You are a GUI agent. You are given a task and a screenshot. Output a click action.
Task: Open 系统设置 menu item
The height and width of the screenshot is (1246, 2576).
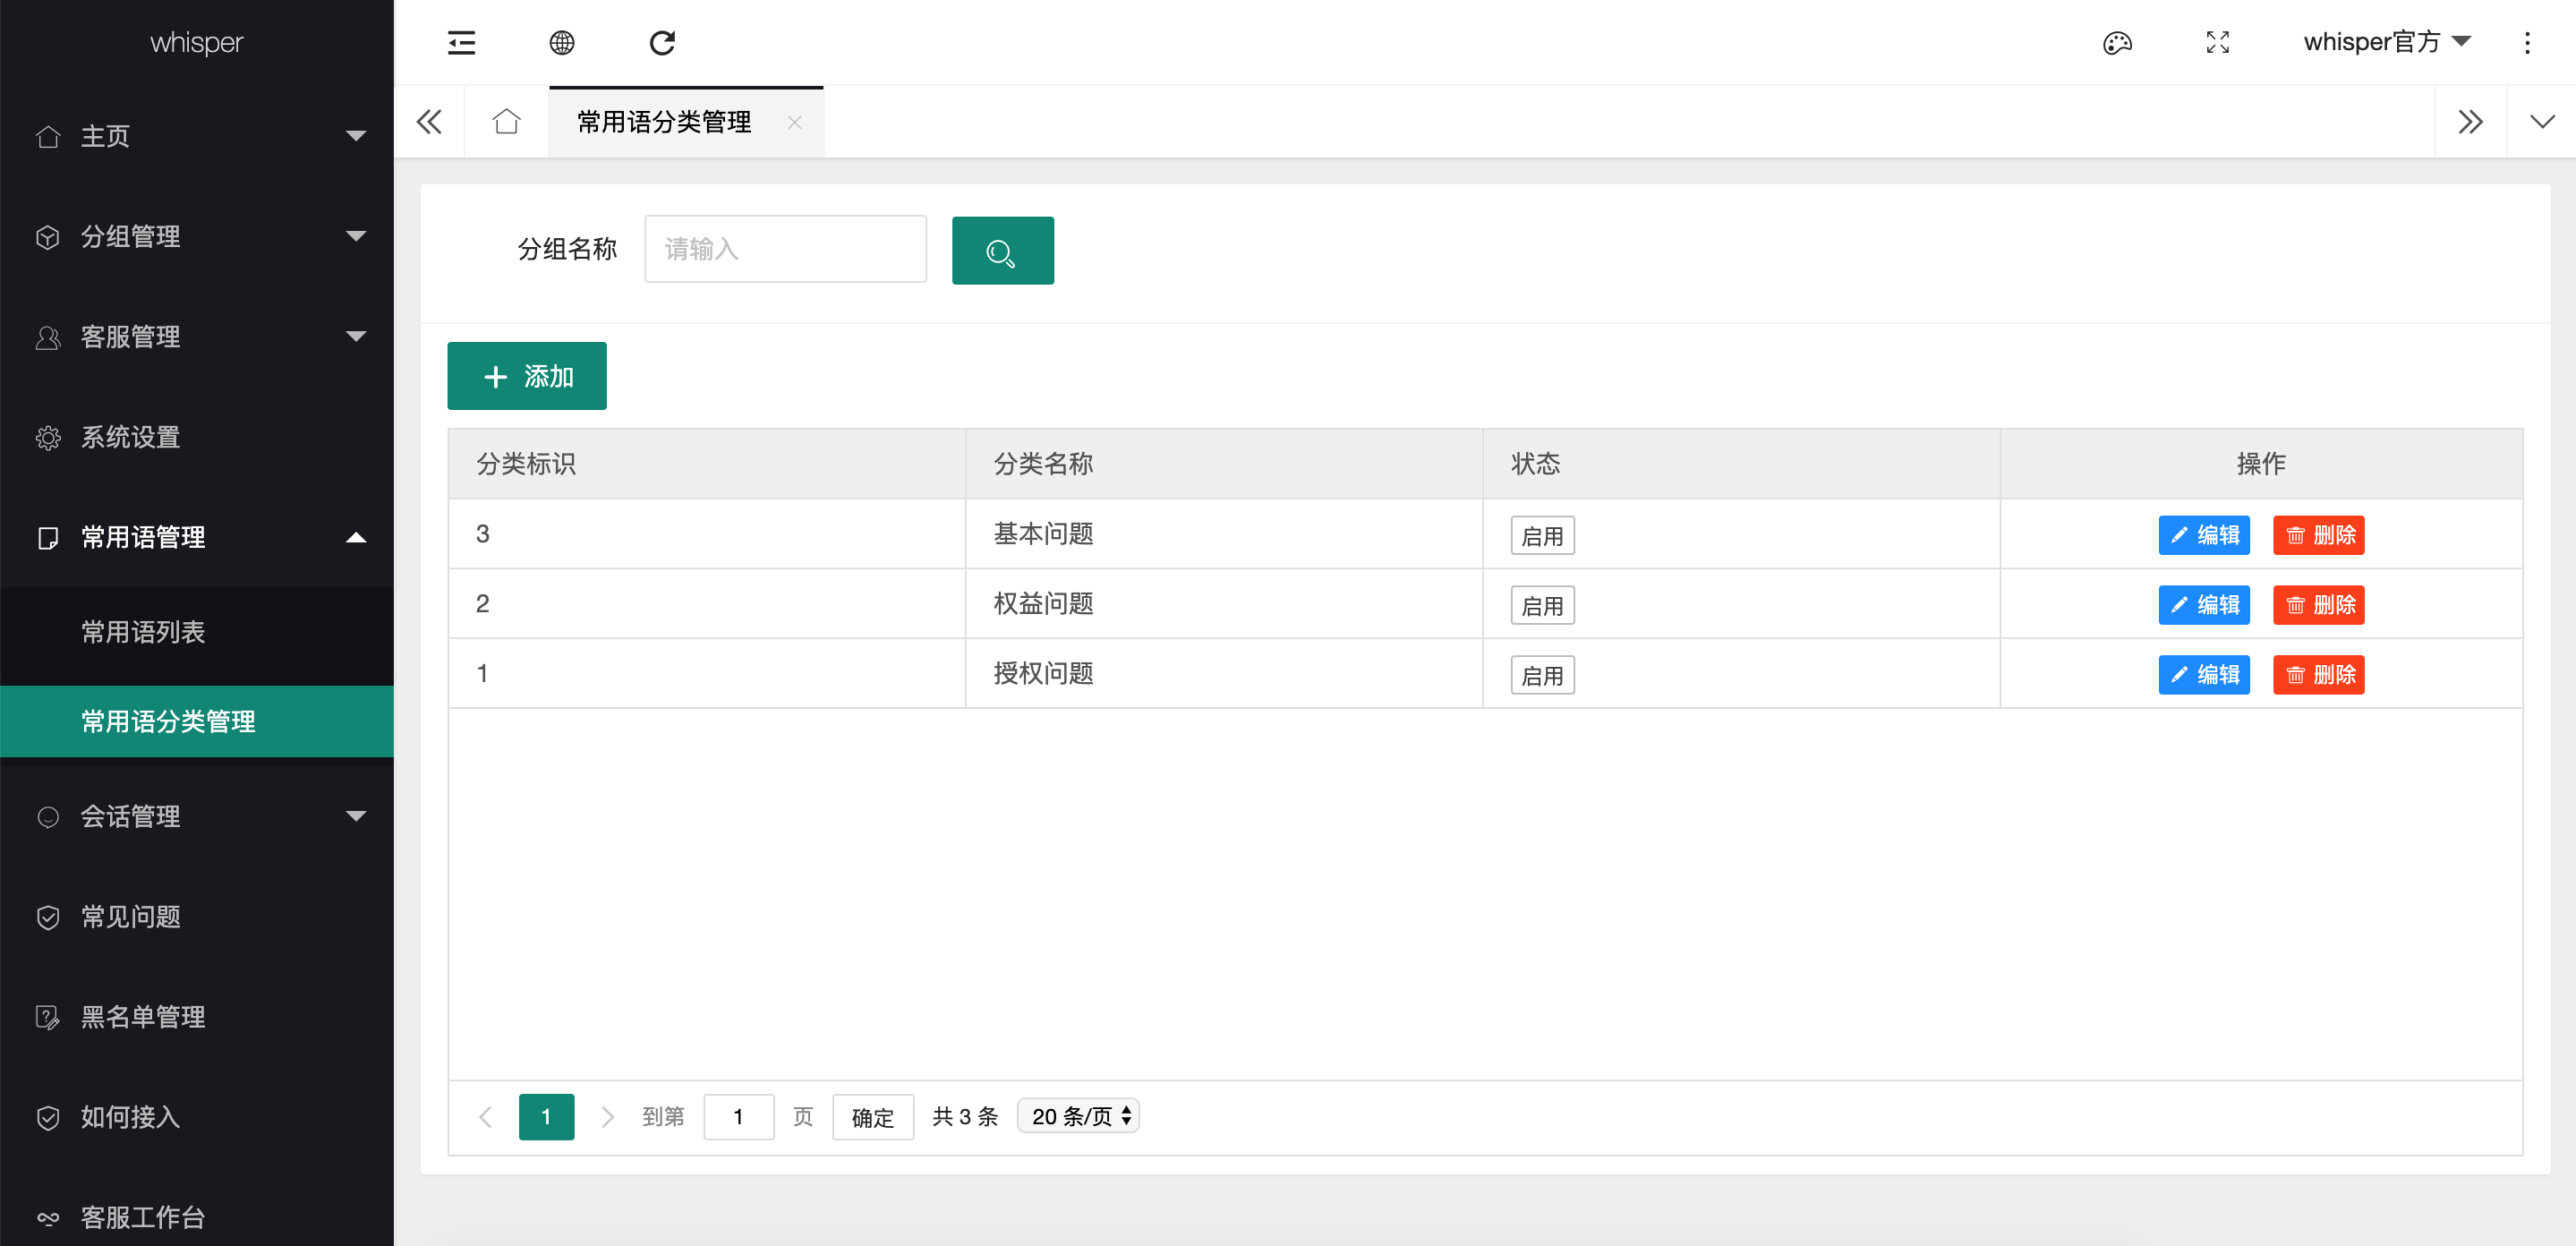tap(197, 437)
